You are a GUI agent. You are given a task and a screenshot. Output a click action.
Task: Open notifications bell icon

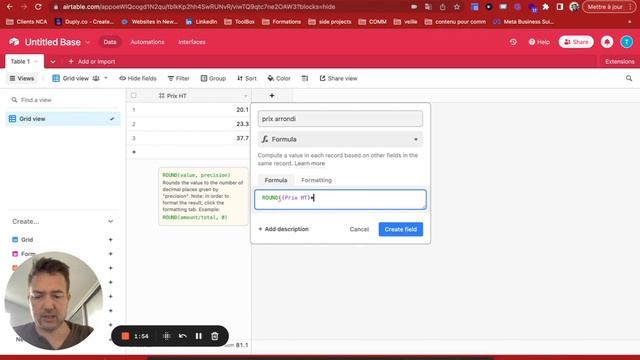click(x=607, y=42)
